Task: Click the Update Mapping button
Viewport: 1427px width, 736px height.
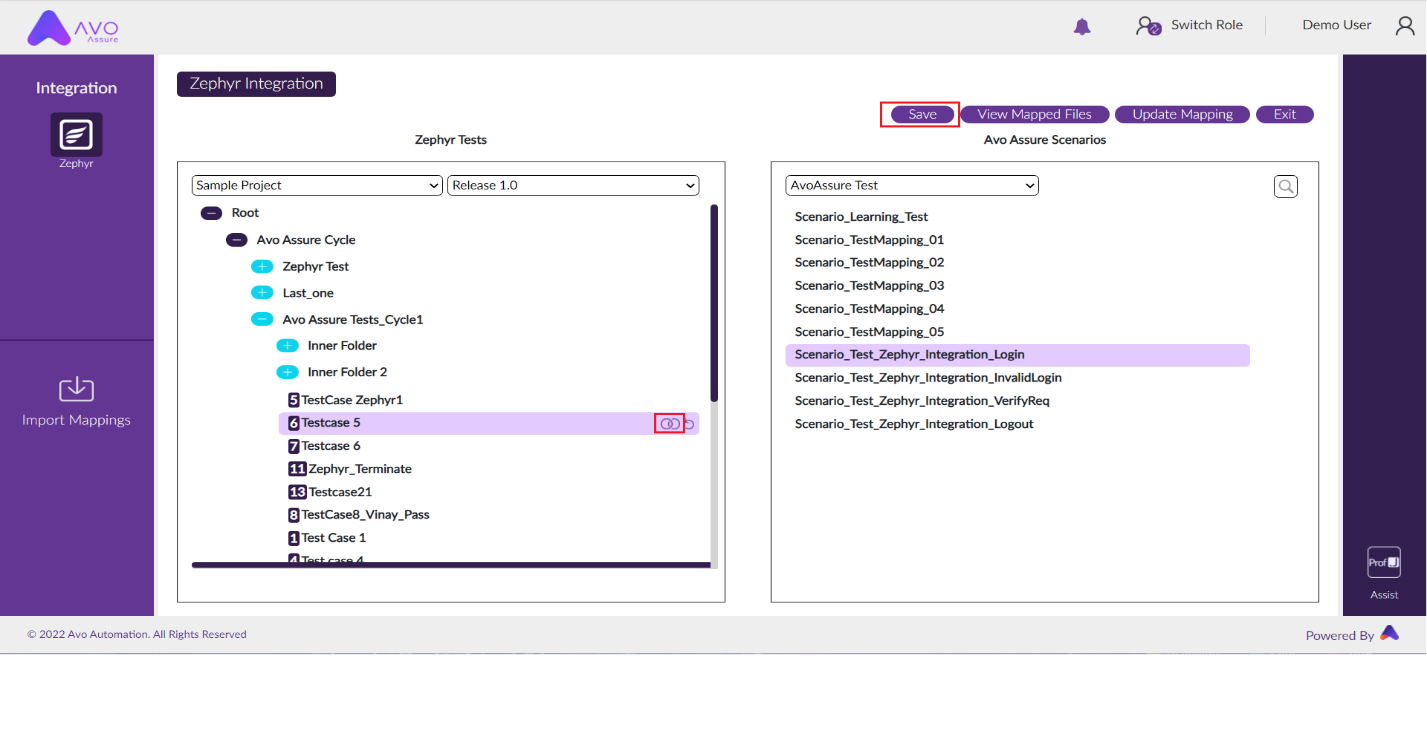Action: coord(1182,114)
